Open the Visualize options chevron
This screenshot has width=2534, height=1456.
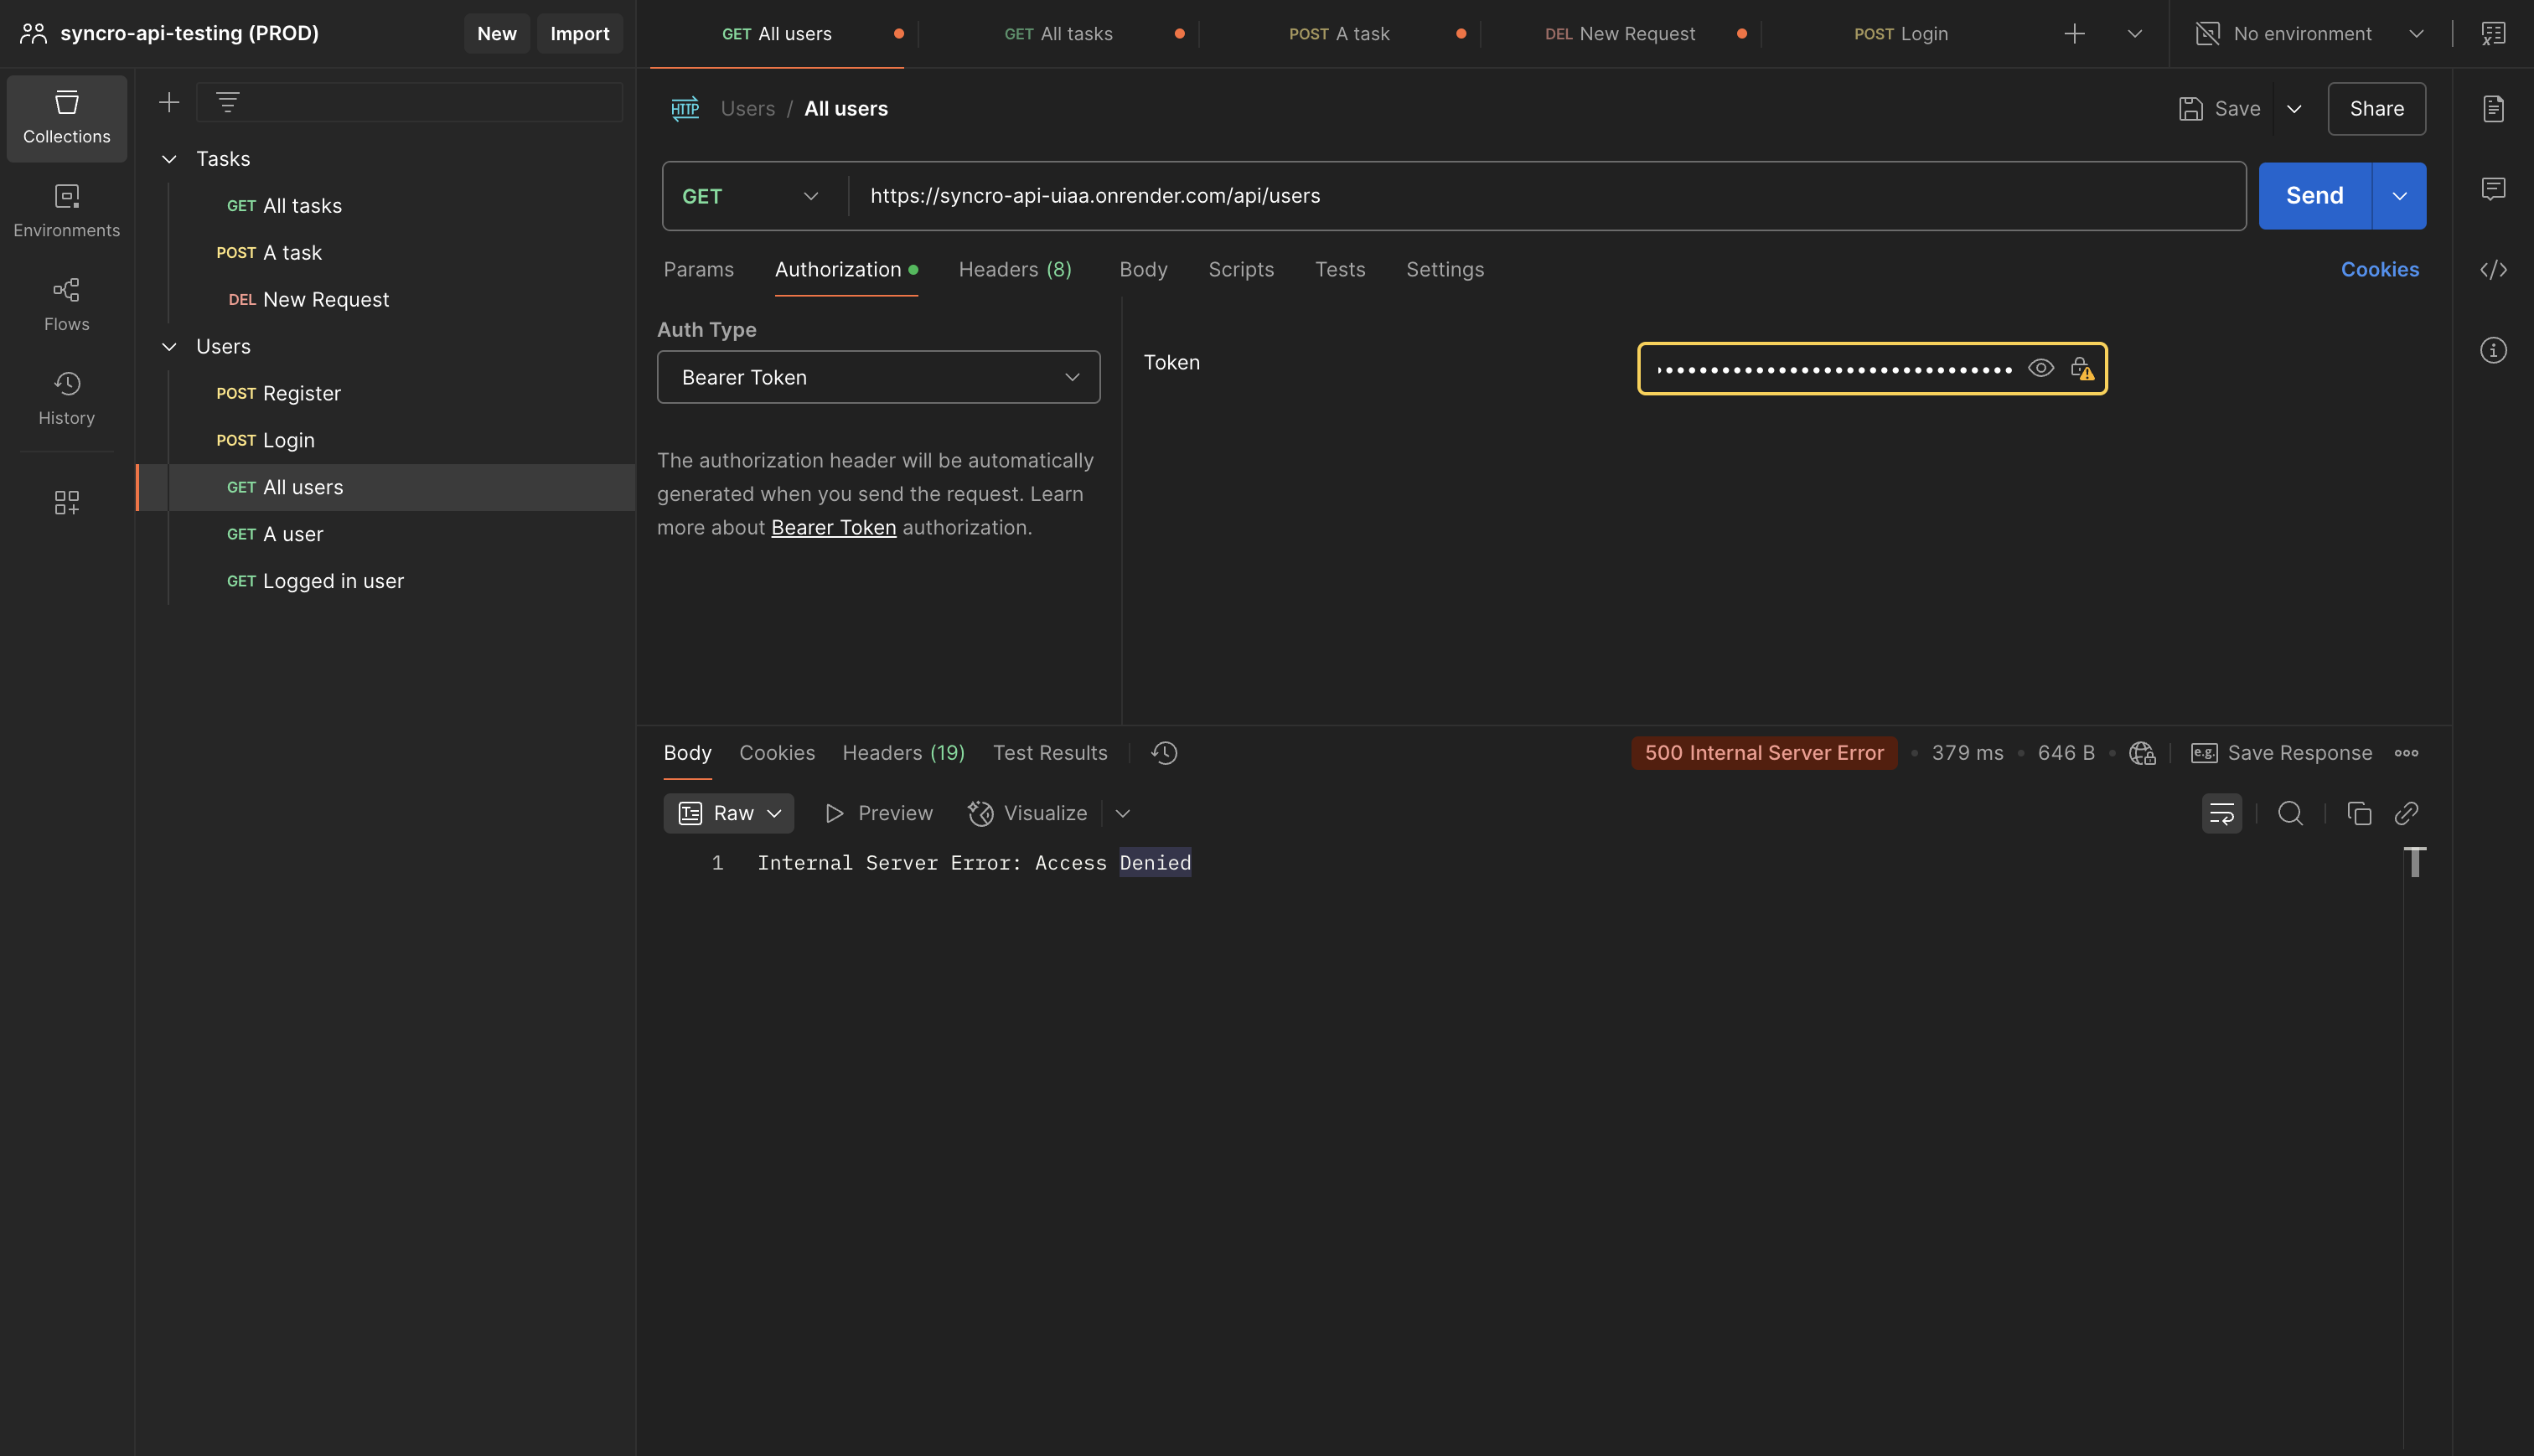coord(1123,813)
